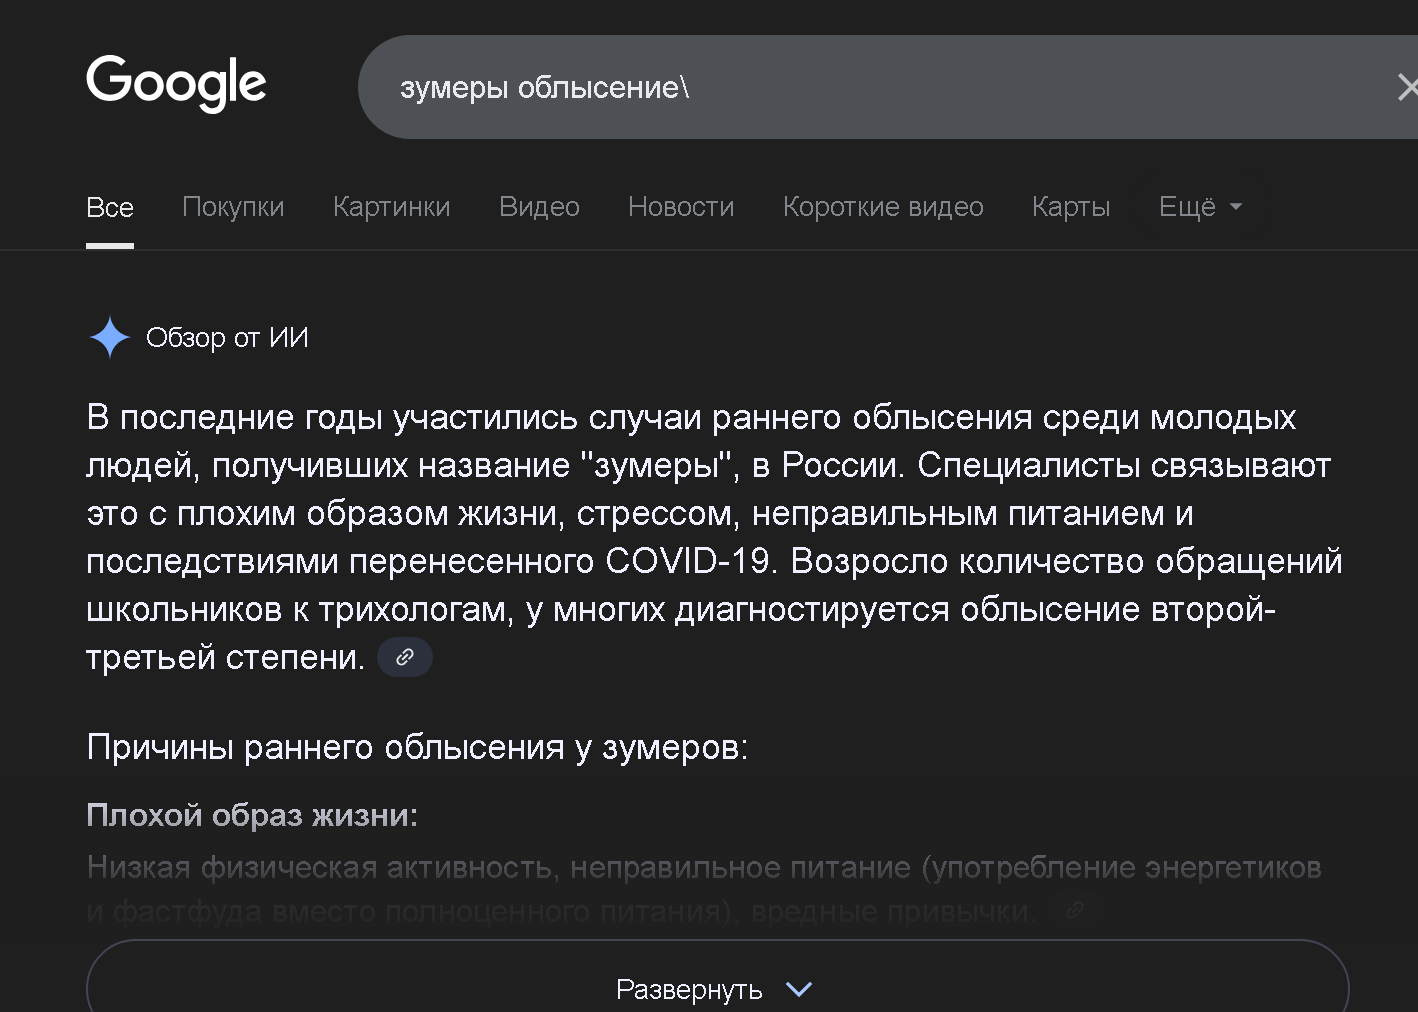Expand the AI overview with 'Развернуть'

pos(716,989)
